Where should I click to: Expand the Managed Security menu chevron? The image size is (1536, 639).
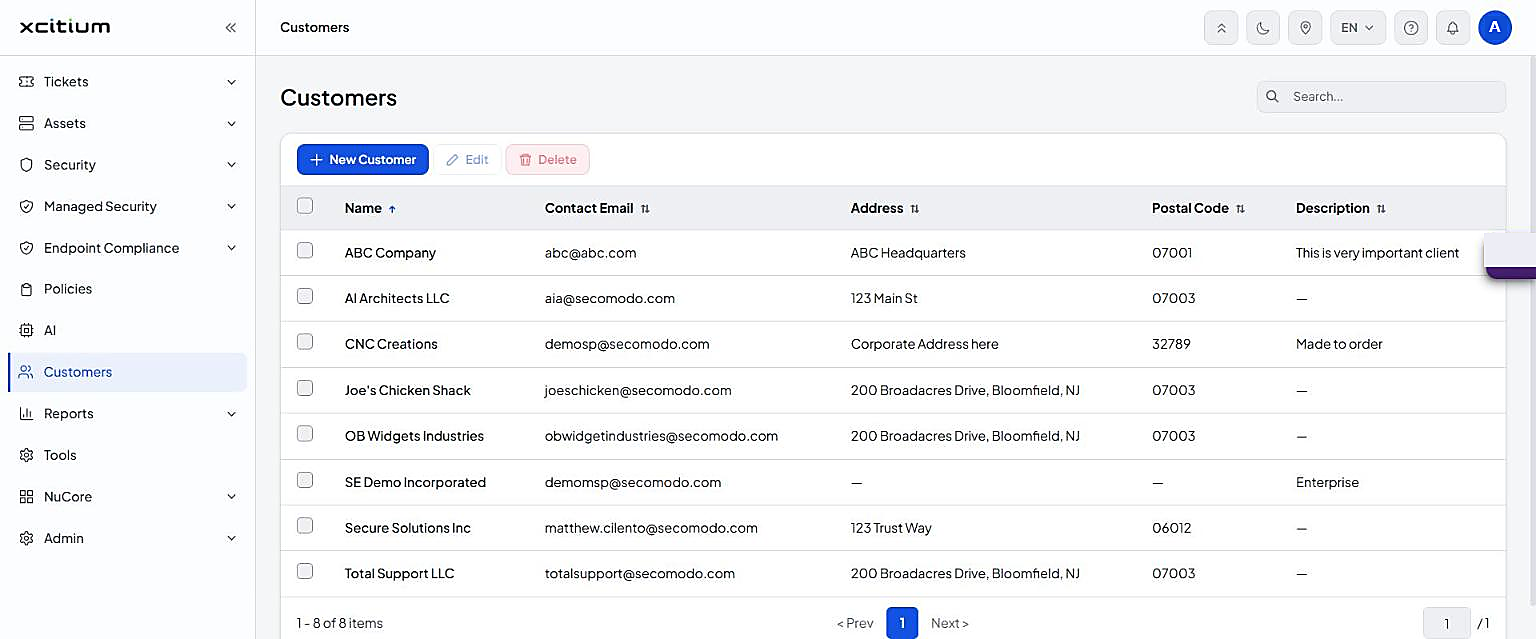pos(231,207)
